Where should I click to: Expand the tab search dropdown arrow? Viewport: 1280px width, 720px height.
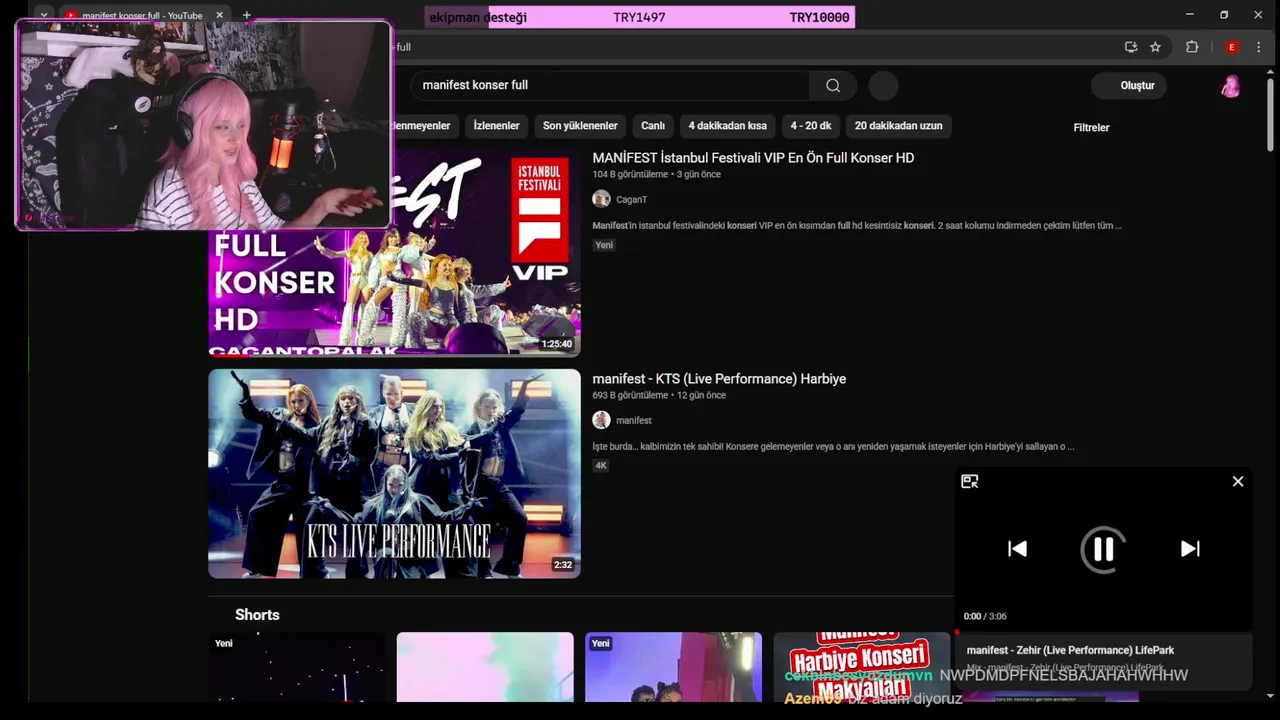pyautogui.click(x=43, y=15)
